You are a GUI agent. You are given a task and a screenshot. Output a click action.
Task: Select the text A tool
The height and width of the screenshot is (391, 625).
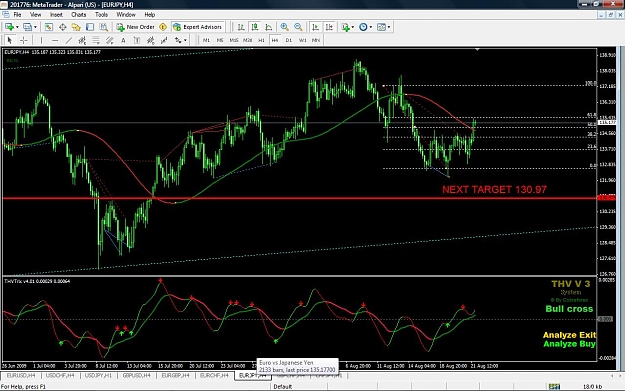[123, 40]
